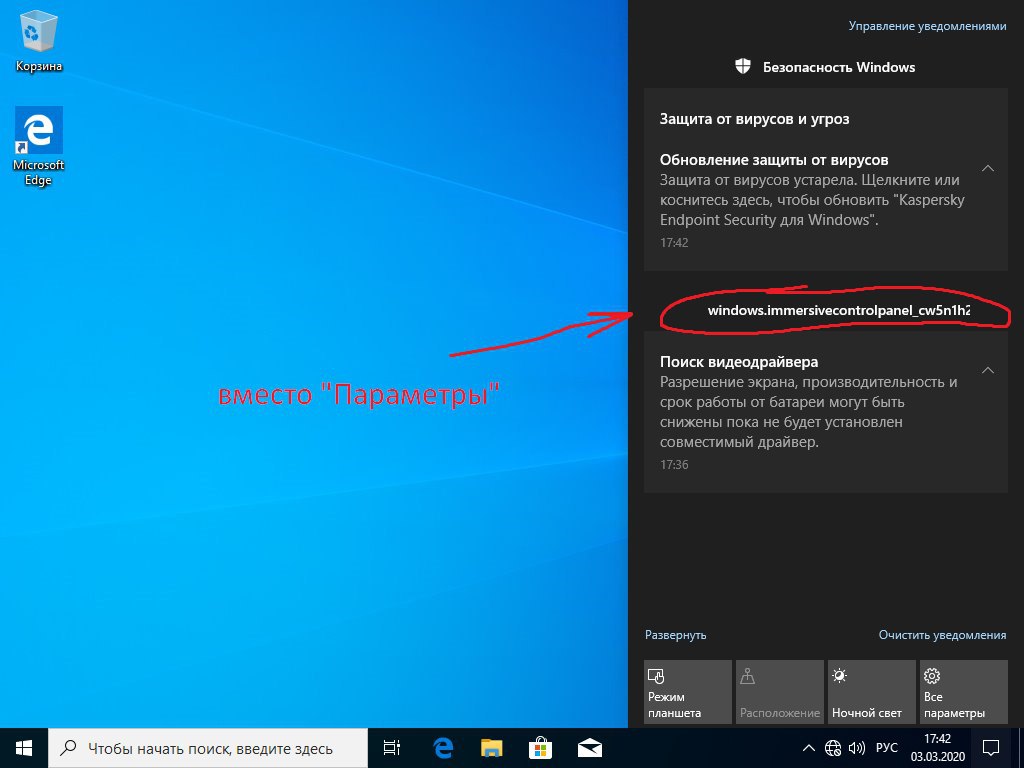
Task: Open Task View from the taskbar
Action: (x=392, y=748)
